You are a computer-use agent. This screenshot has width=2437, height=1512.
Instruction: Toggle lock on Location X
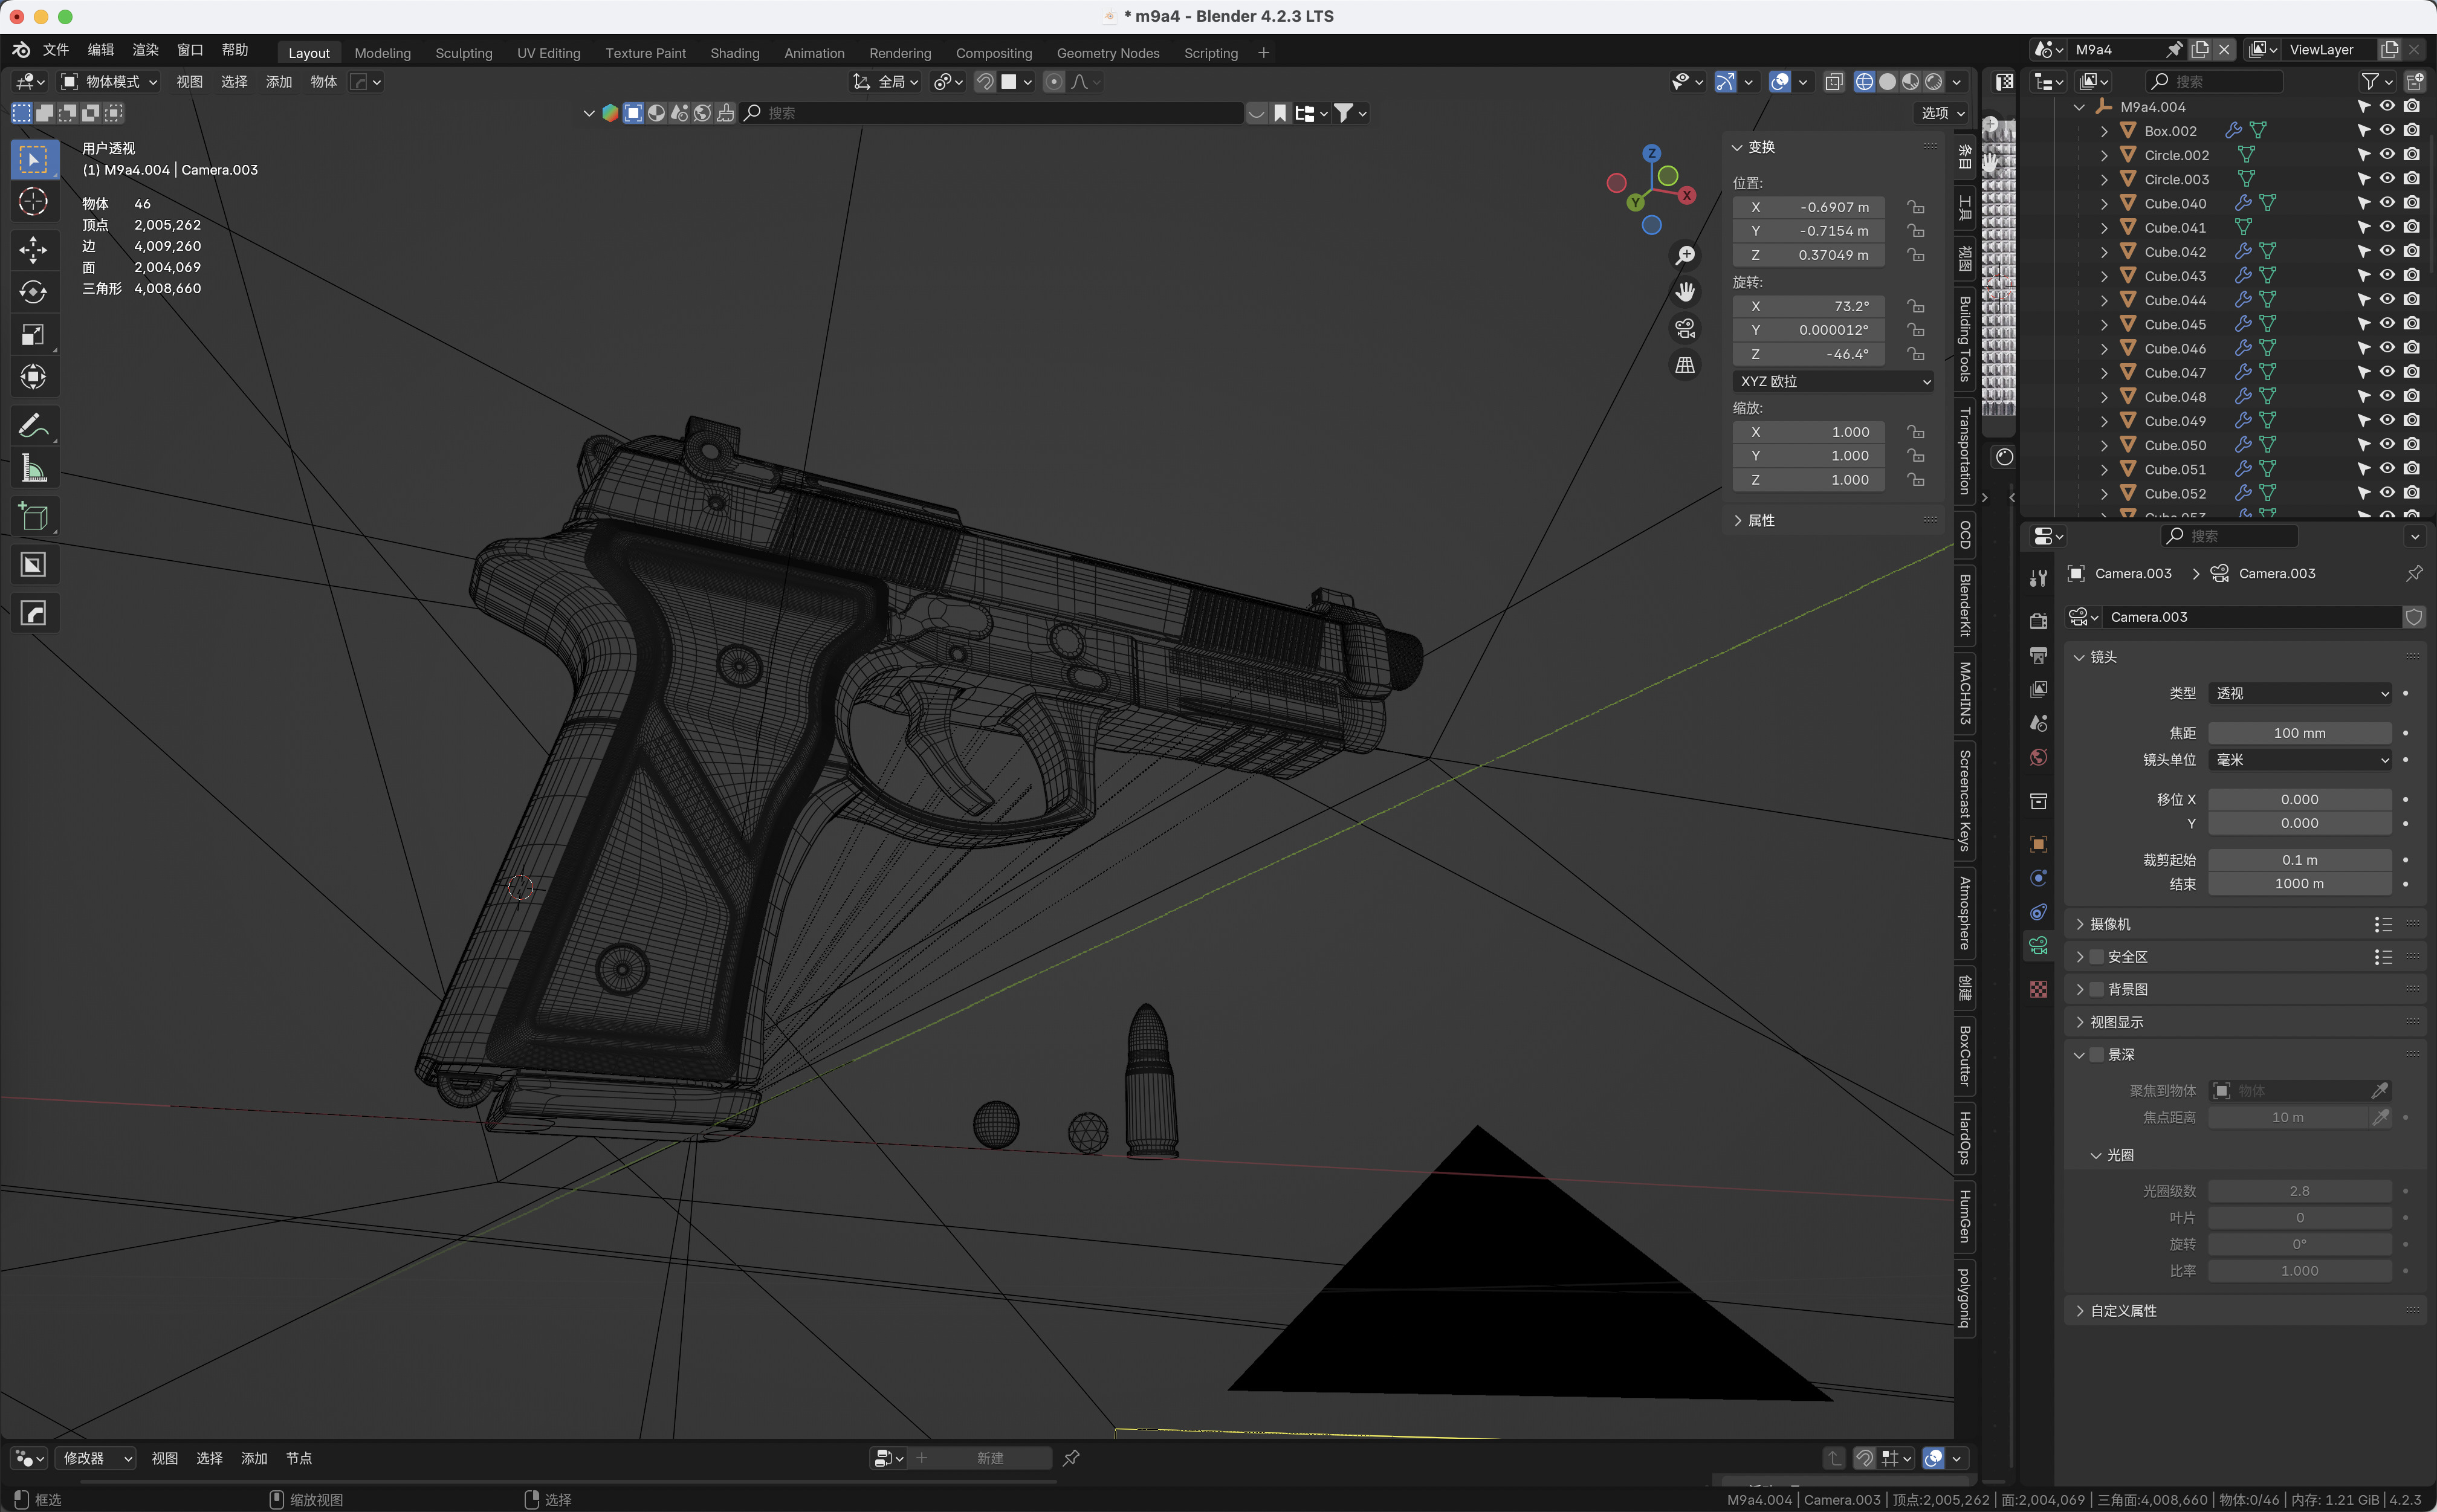pos(1916,207)
